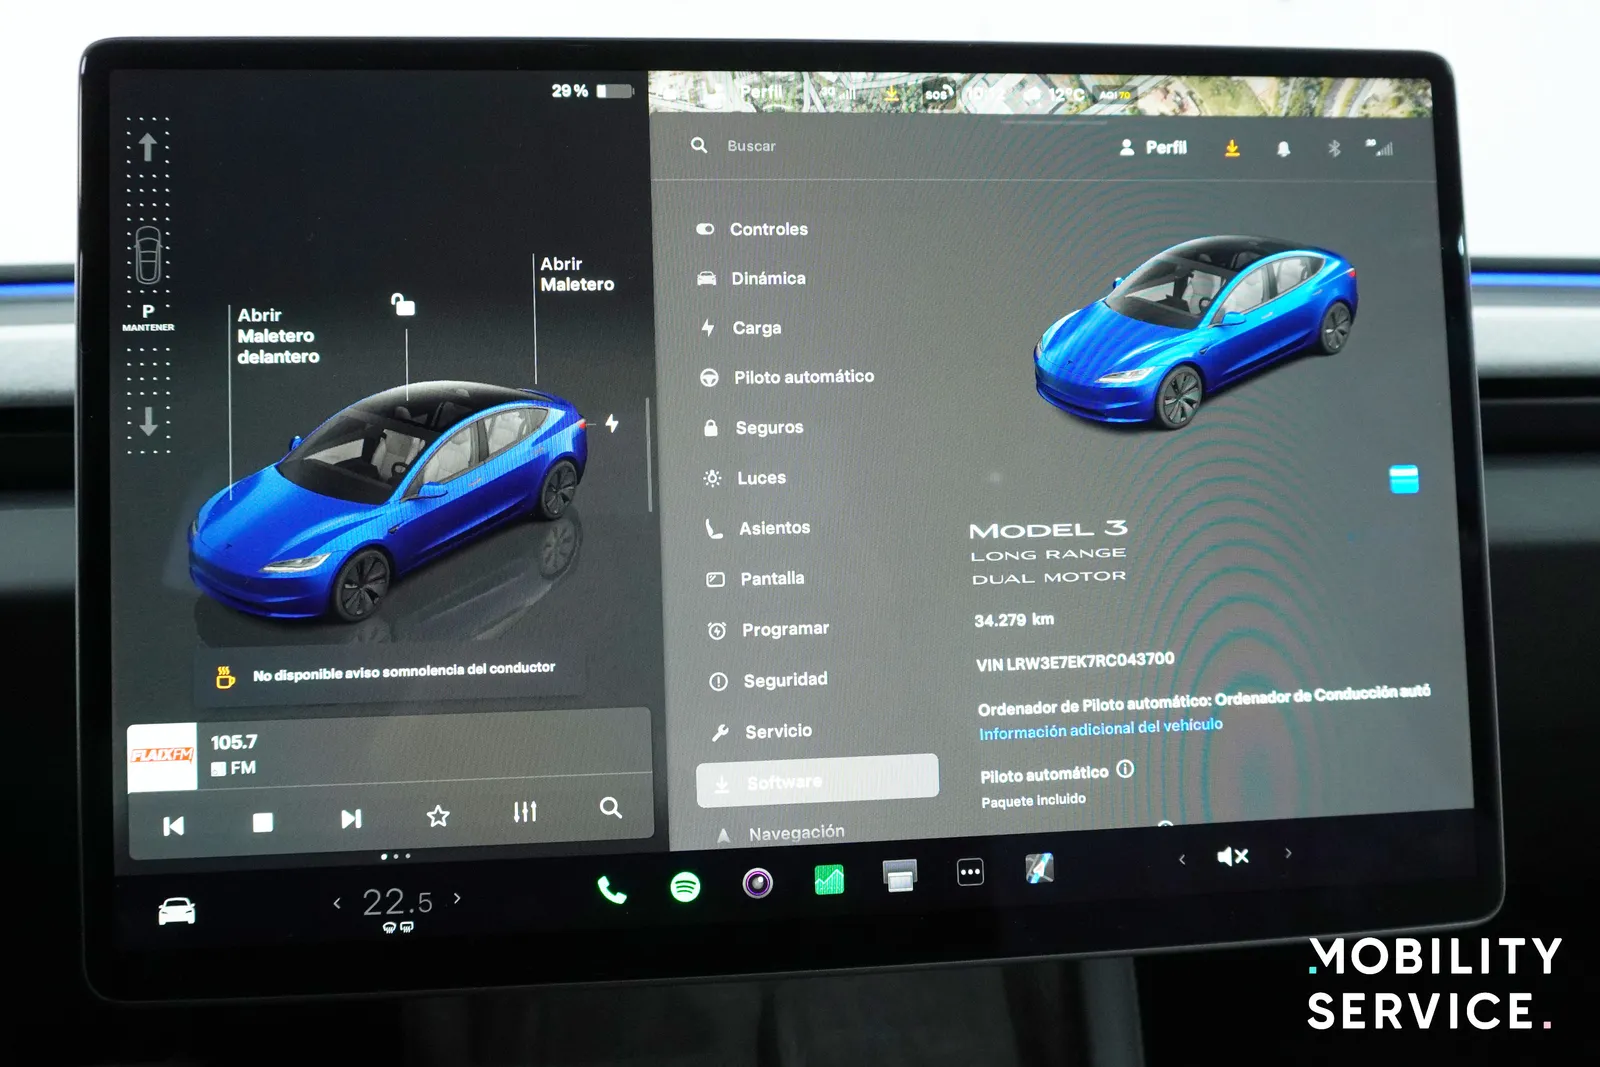The height and width of the screenshot is (1067, 1600).
Task: Open the camera app icon
Action: point(757,883)
